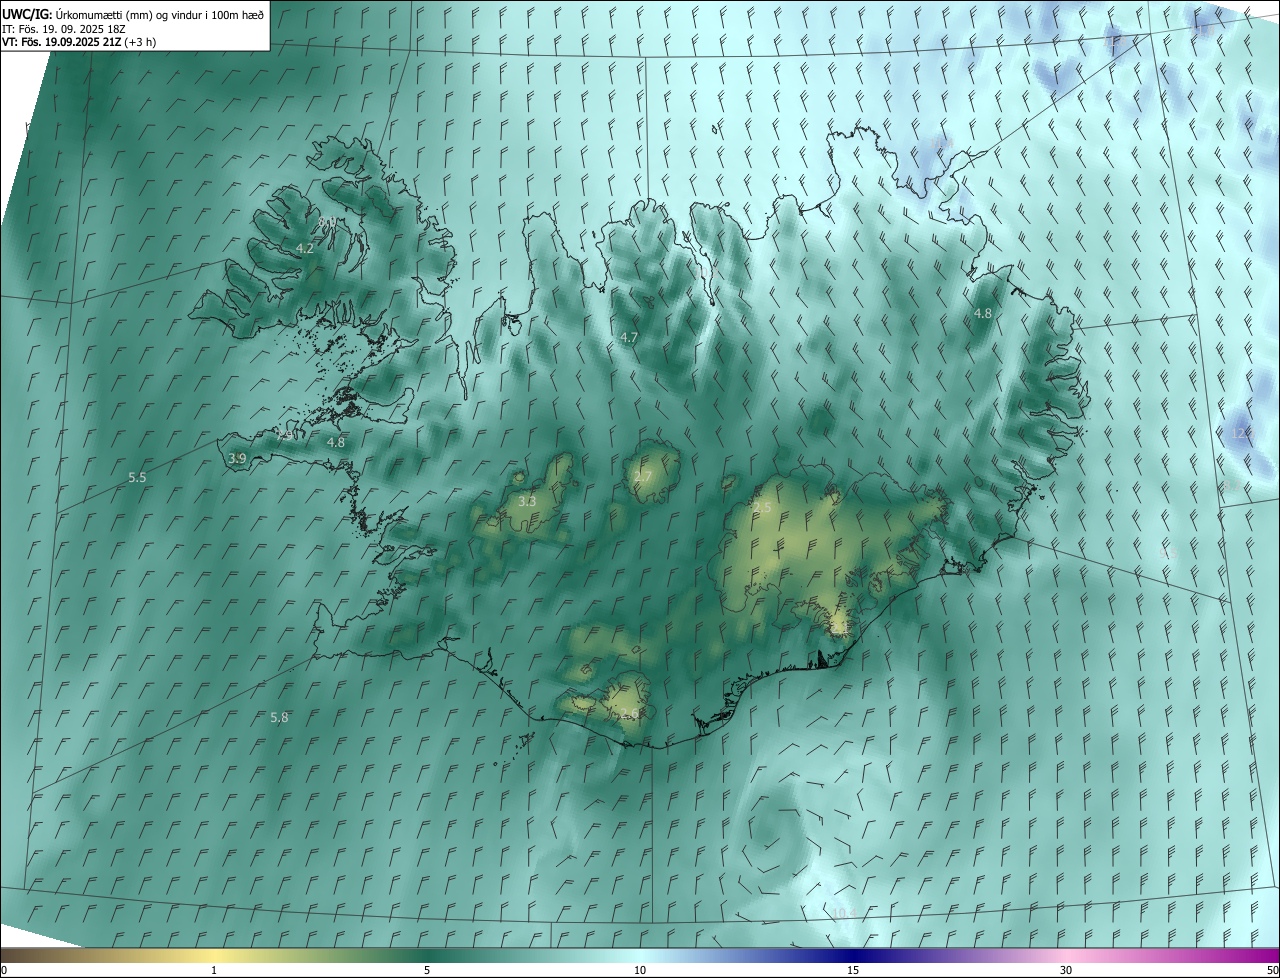
Task: Click the 0 tick on the colour scale
Action: 4,970
